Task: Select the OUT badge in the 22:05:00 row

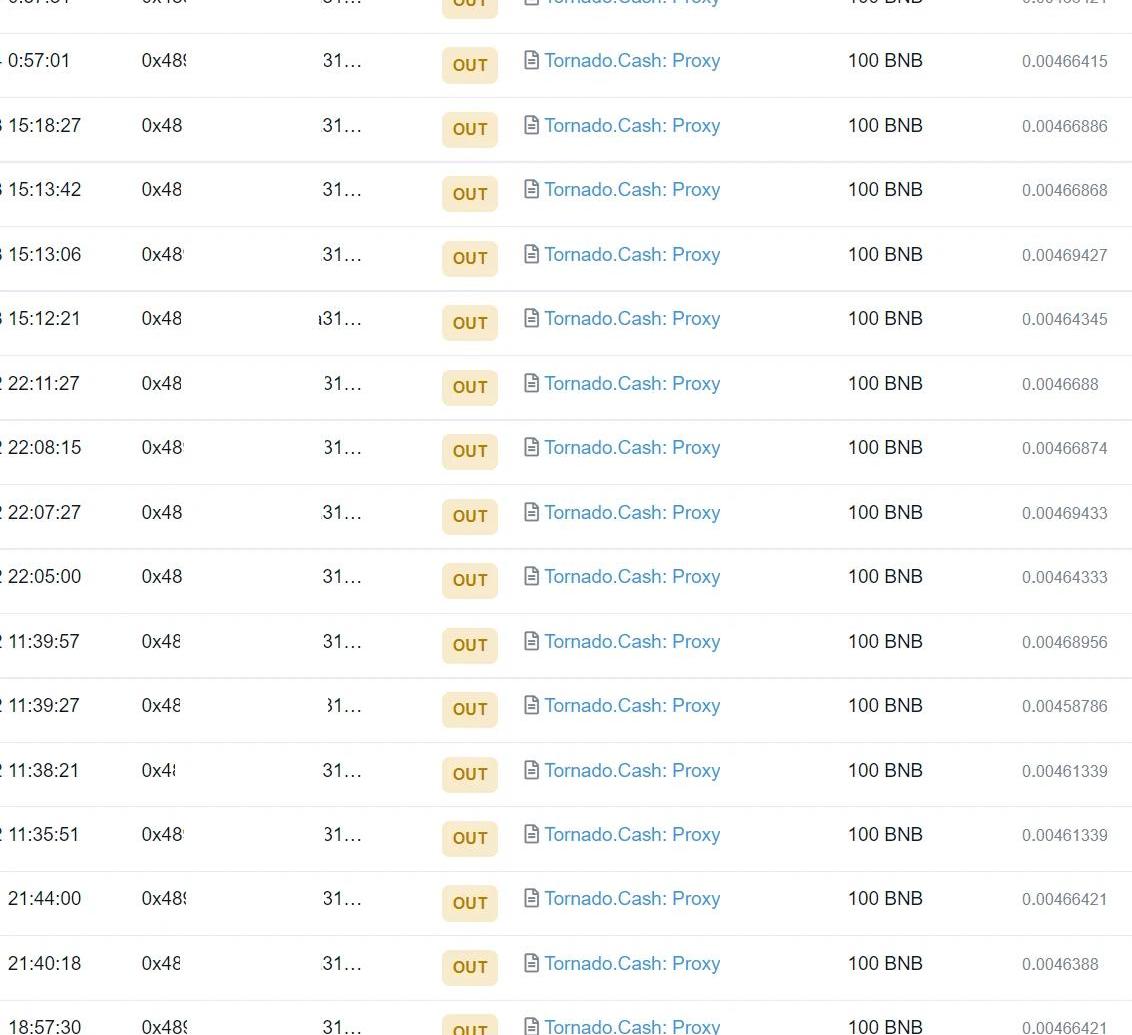Action: [470, 580]
